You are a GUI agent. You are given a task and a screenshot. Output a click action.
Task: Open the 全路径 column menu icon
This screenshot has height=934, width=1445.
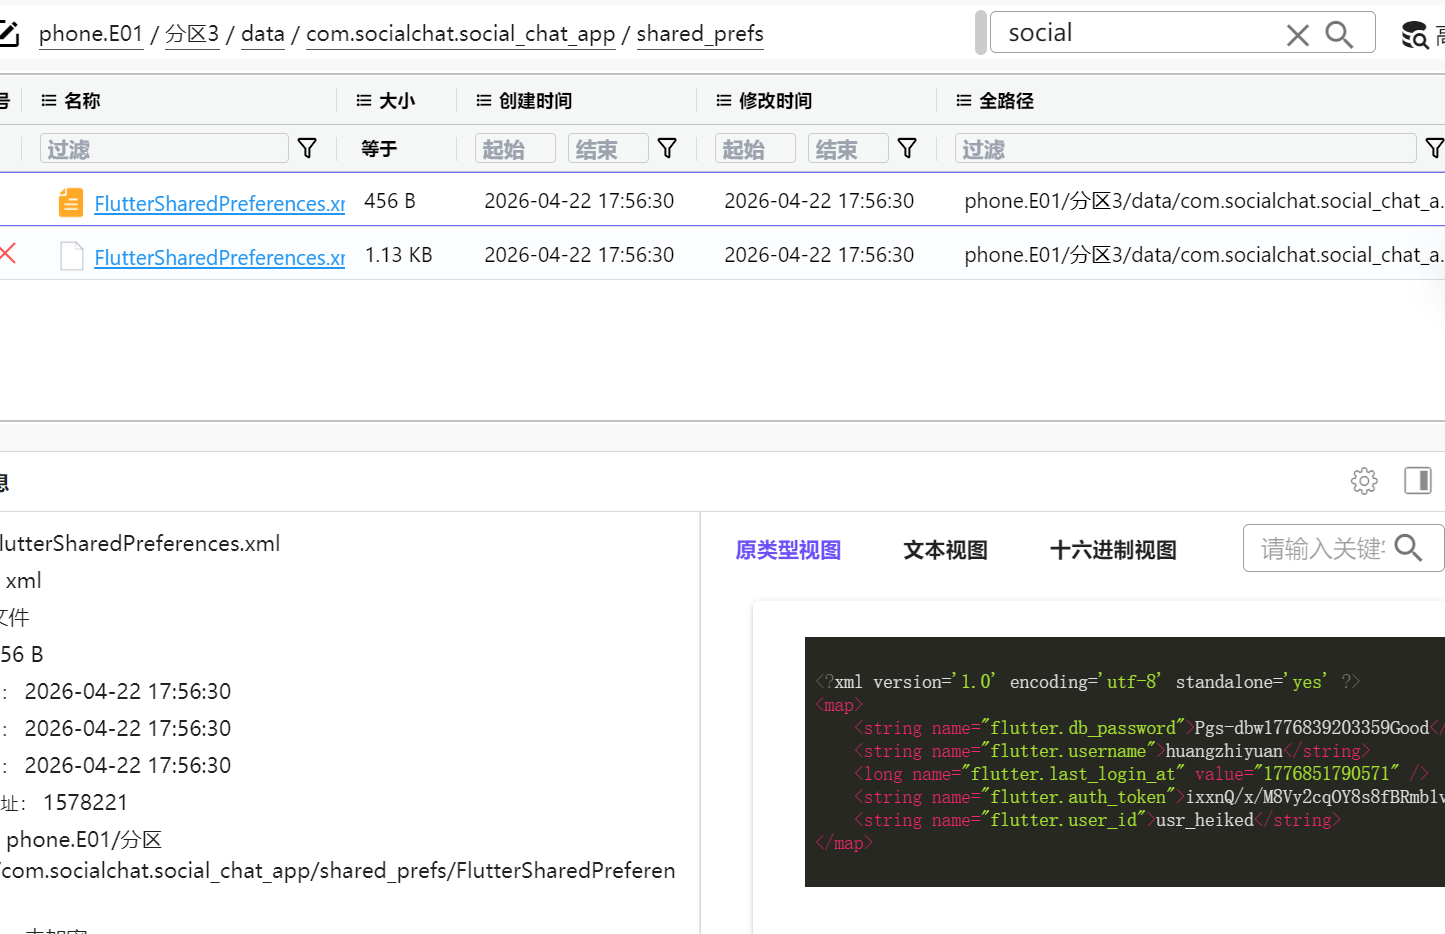pyautogui.click(x=964, y=100)
